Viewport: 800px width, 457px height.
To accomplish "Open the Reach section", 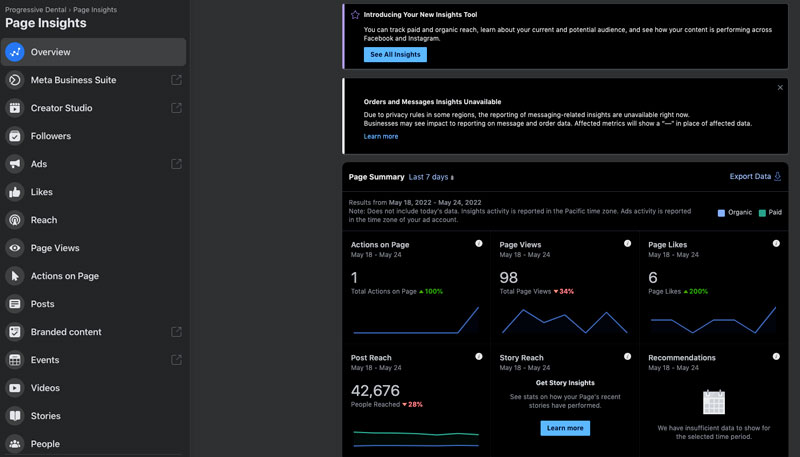I will coord(93,220).
